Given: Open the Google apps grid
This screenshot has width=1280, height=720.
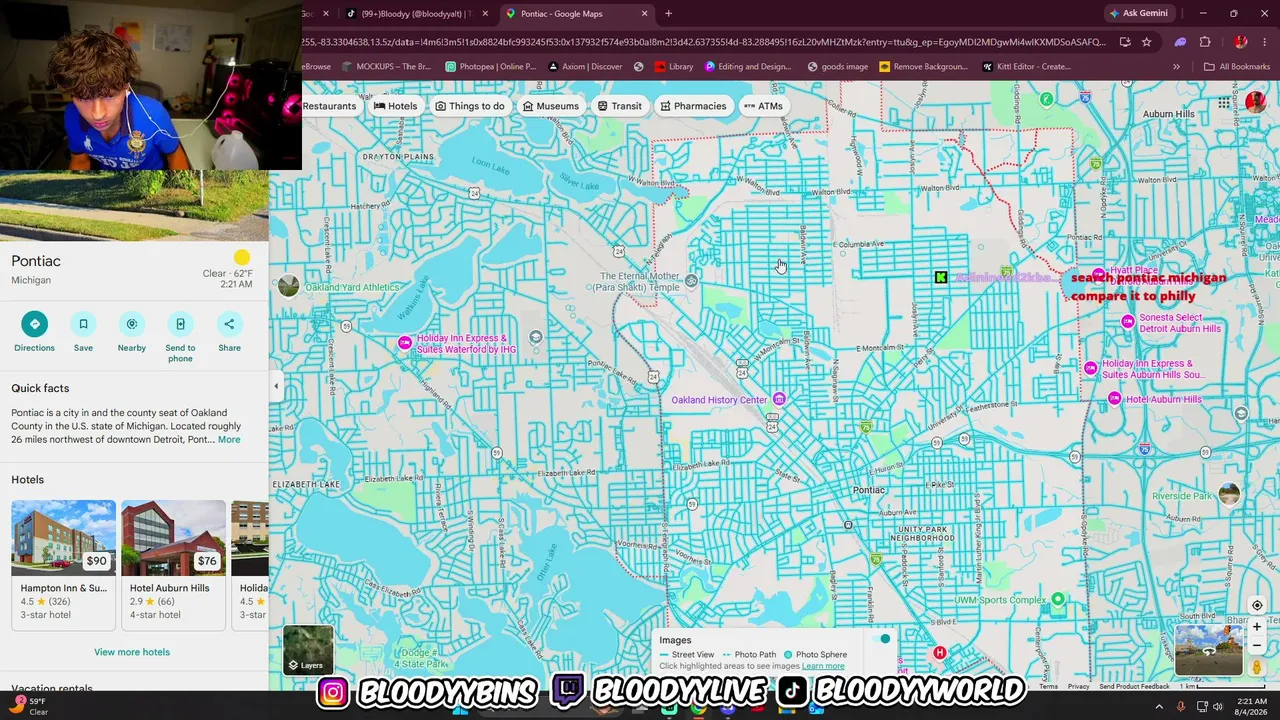Looking at the screenshot, I should [1224, 103].
